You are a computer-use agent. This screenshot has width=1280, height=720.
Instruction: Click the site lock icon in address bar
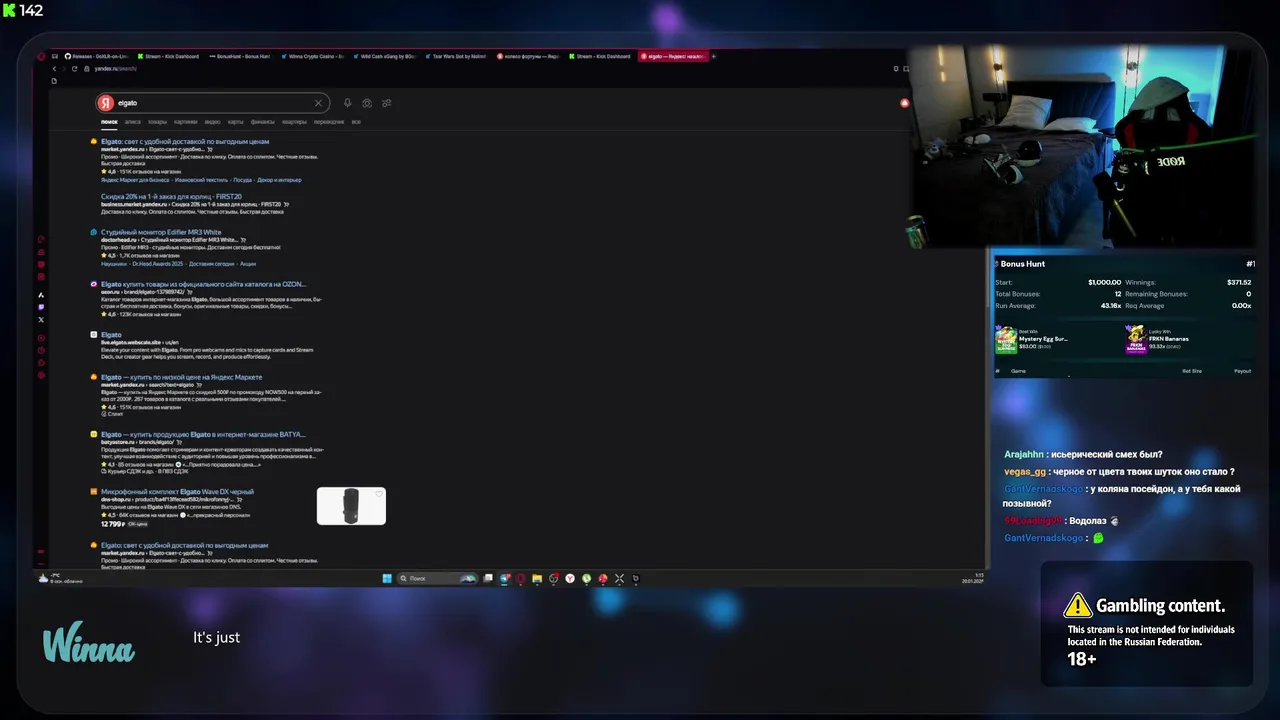(x=89, y=69)
